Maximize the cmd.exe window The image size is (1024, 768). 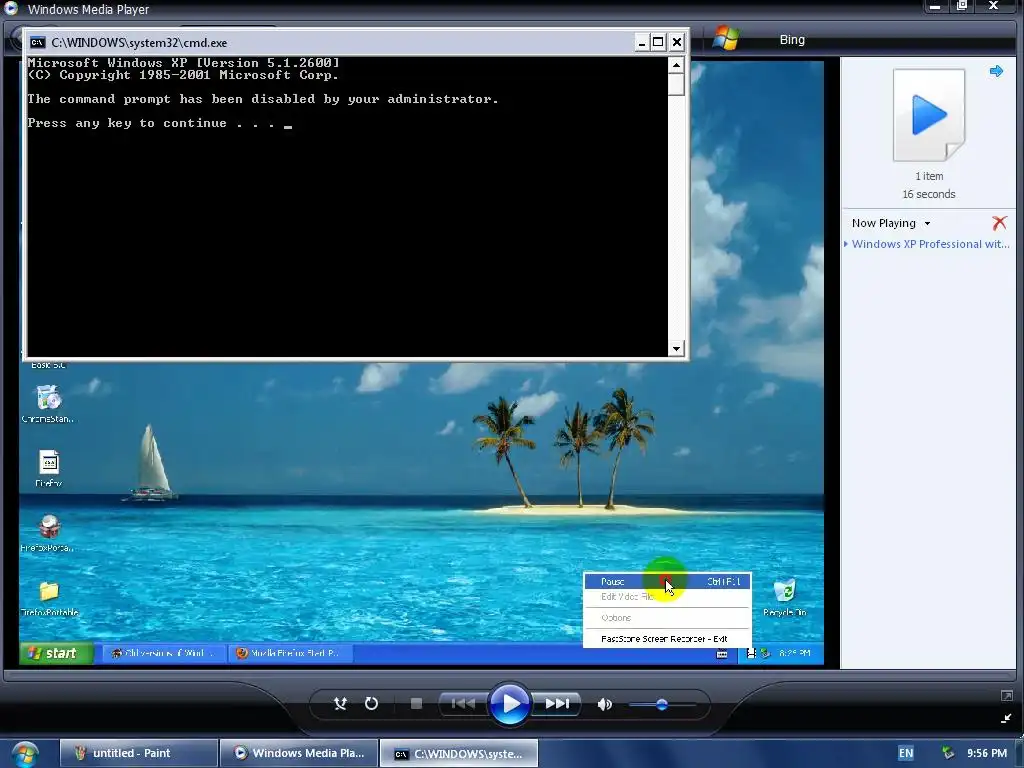point(658,42)
